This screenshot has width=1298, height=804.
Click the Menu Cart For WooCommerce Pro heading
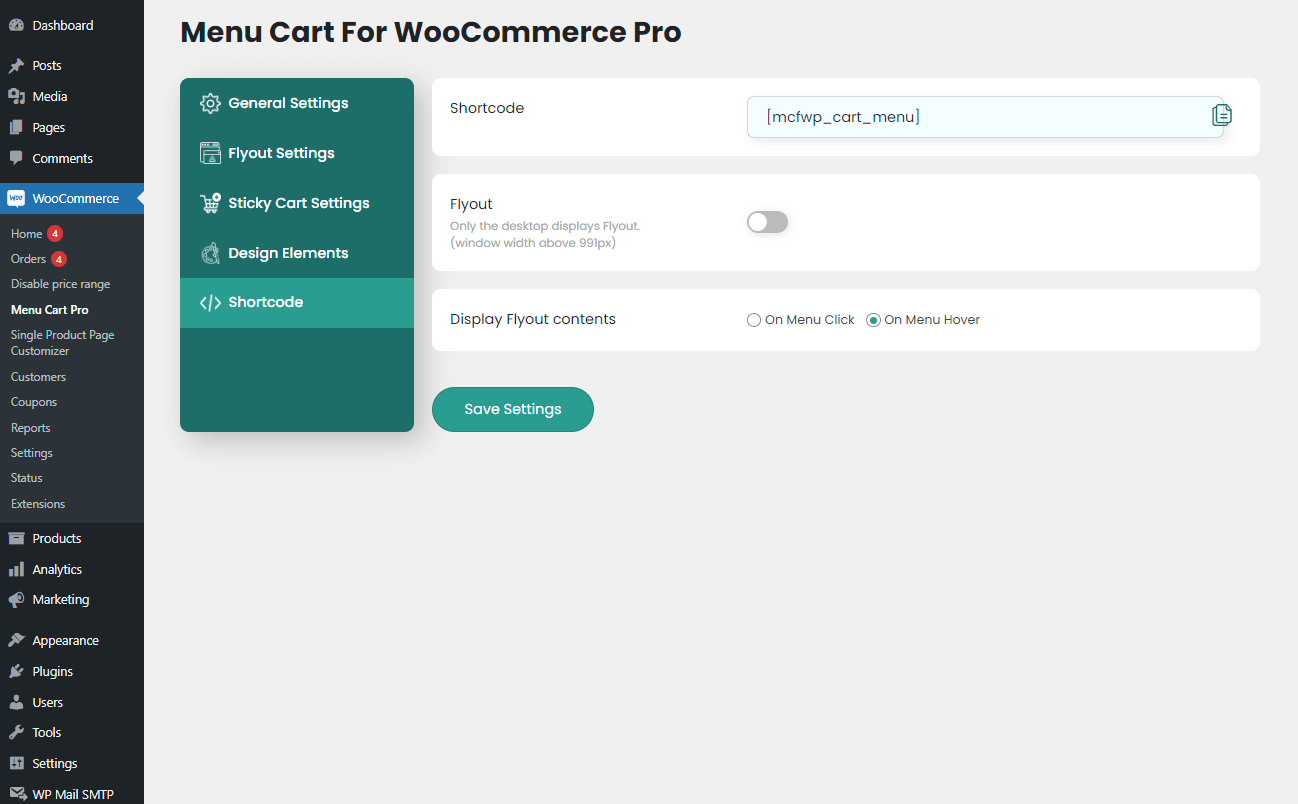click(431, 32)
